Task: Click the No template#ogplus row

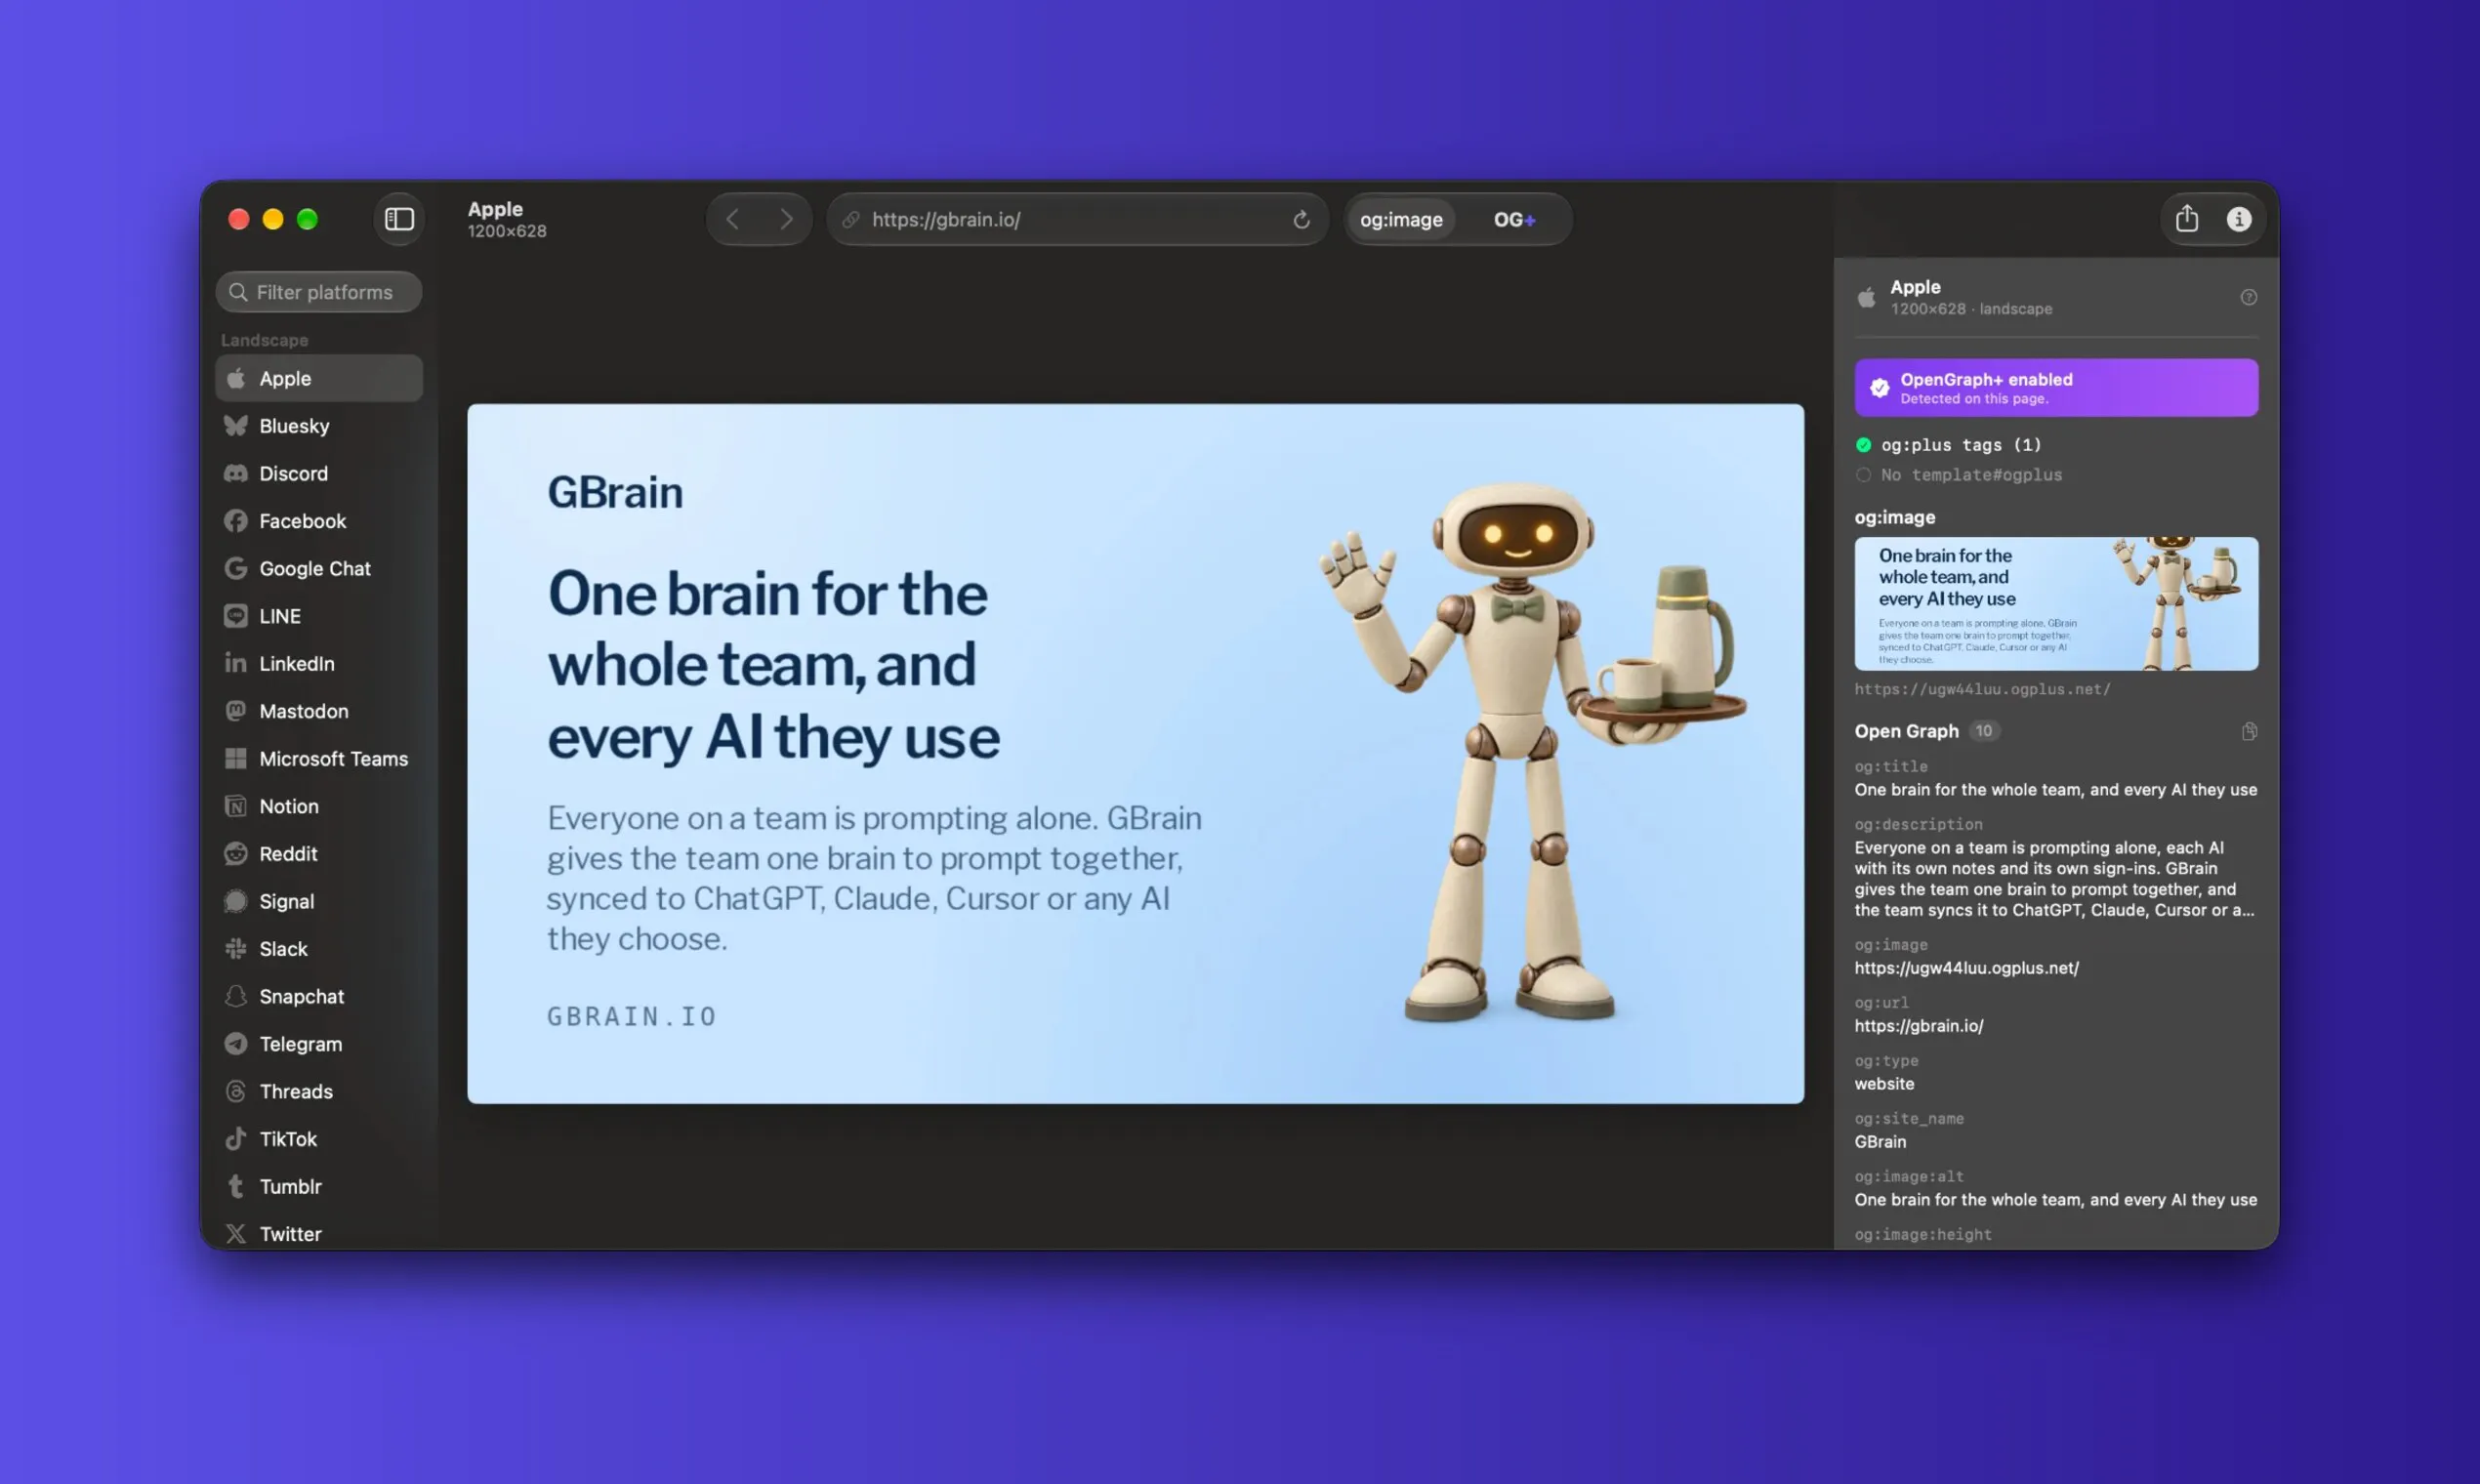Action: pyautogui.click(x=1958, y=475)
